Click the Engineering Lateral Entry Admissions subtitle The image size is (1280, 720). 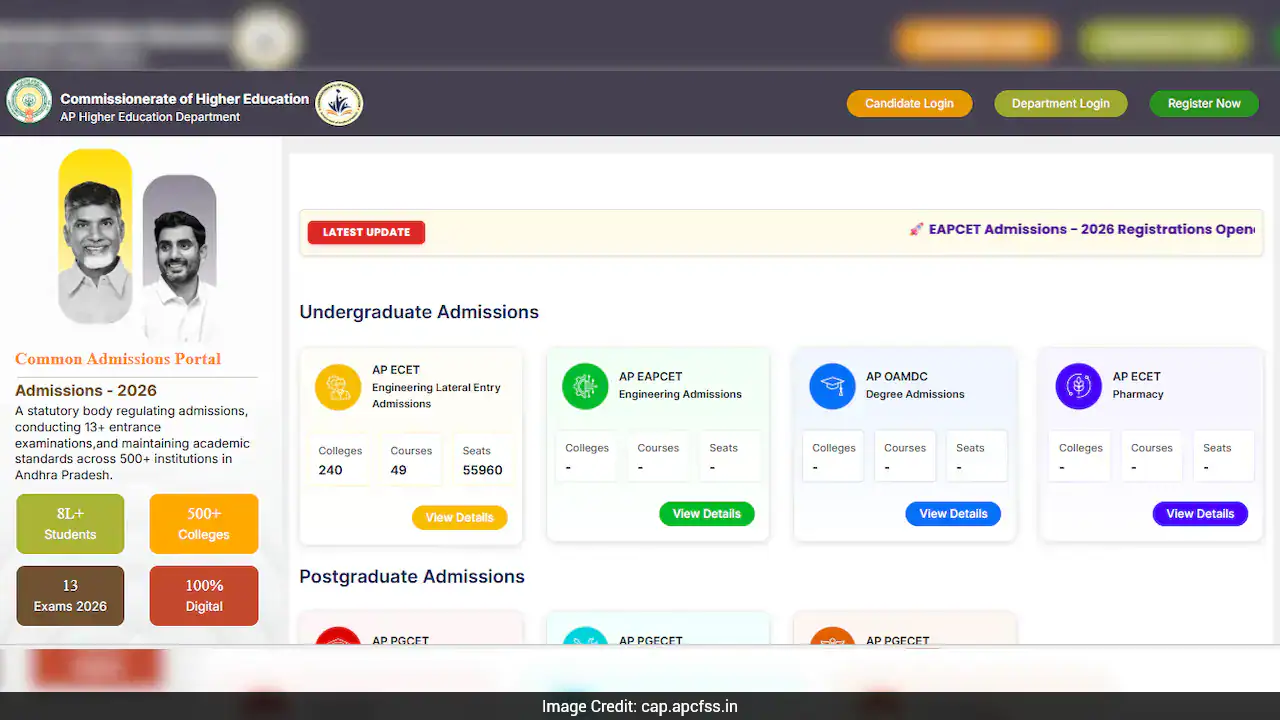click(436, 396)
